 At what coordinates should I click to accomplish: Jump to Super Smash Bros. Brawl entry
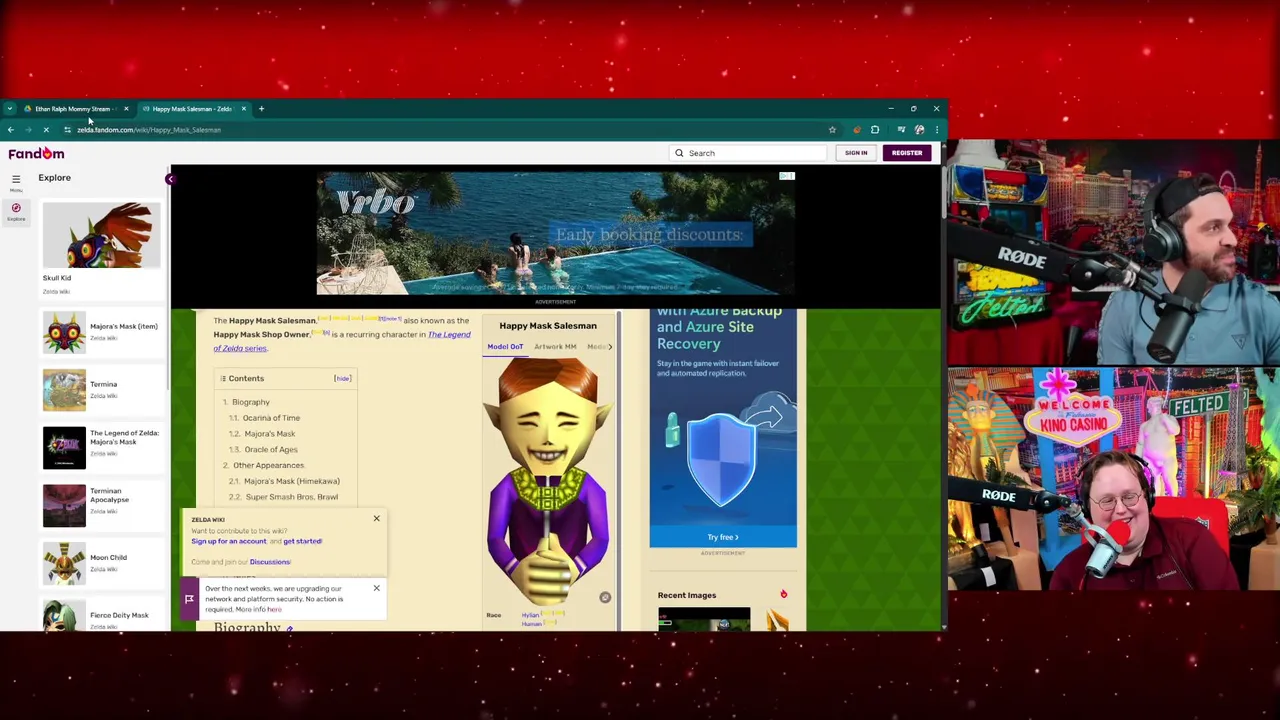291,497
